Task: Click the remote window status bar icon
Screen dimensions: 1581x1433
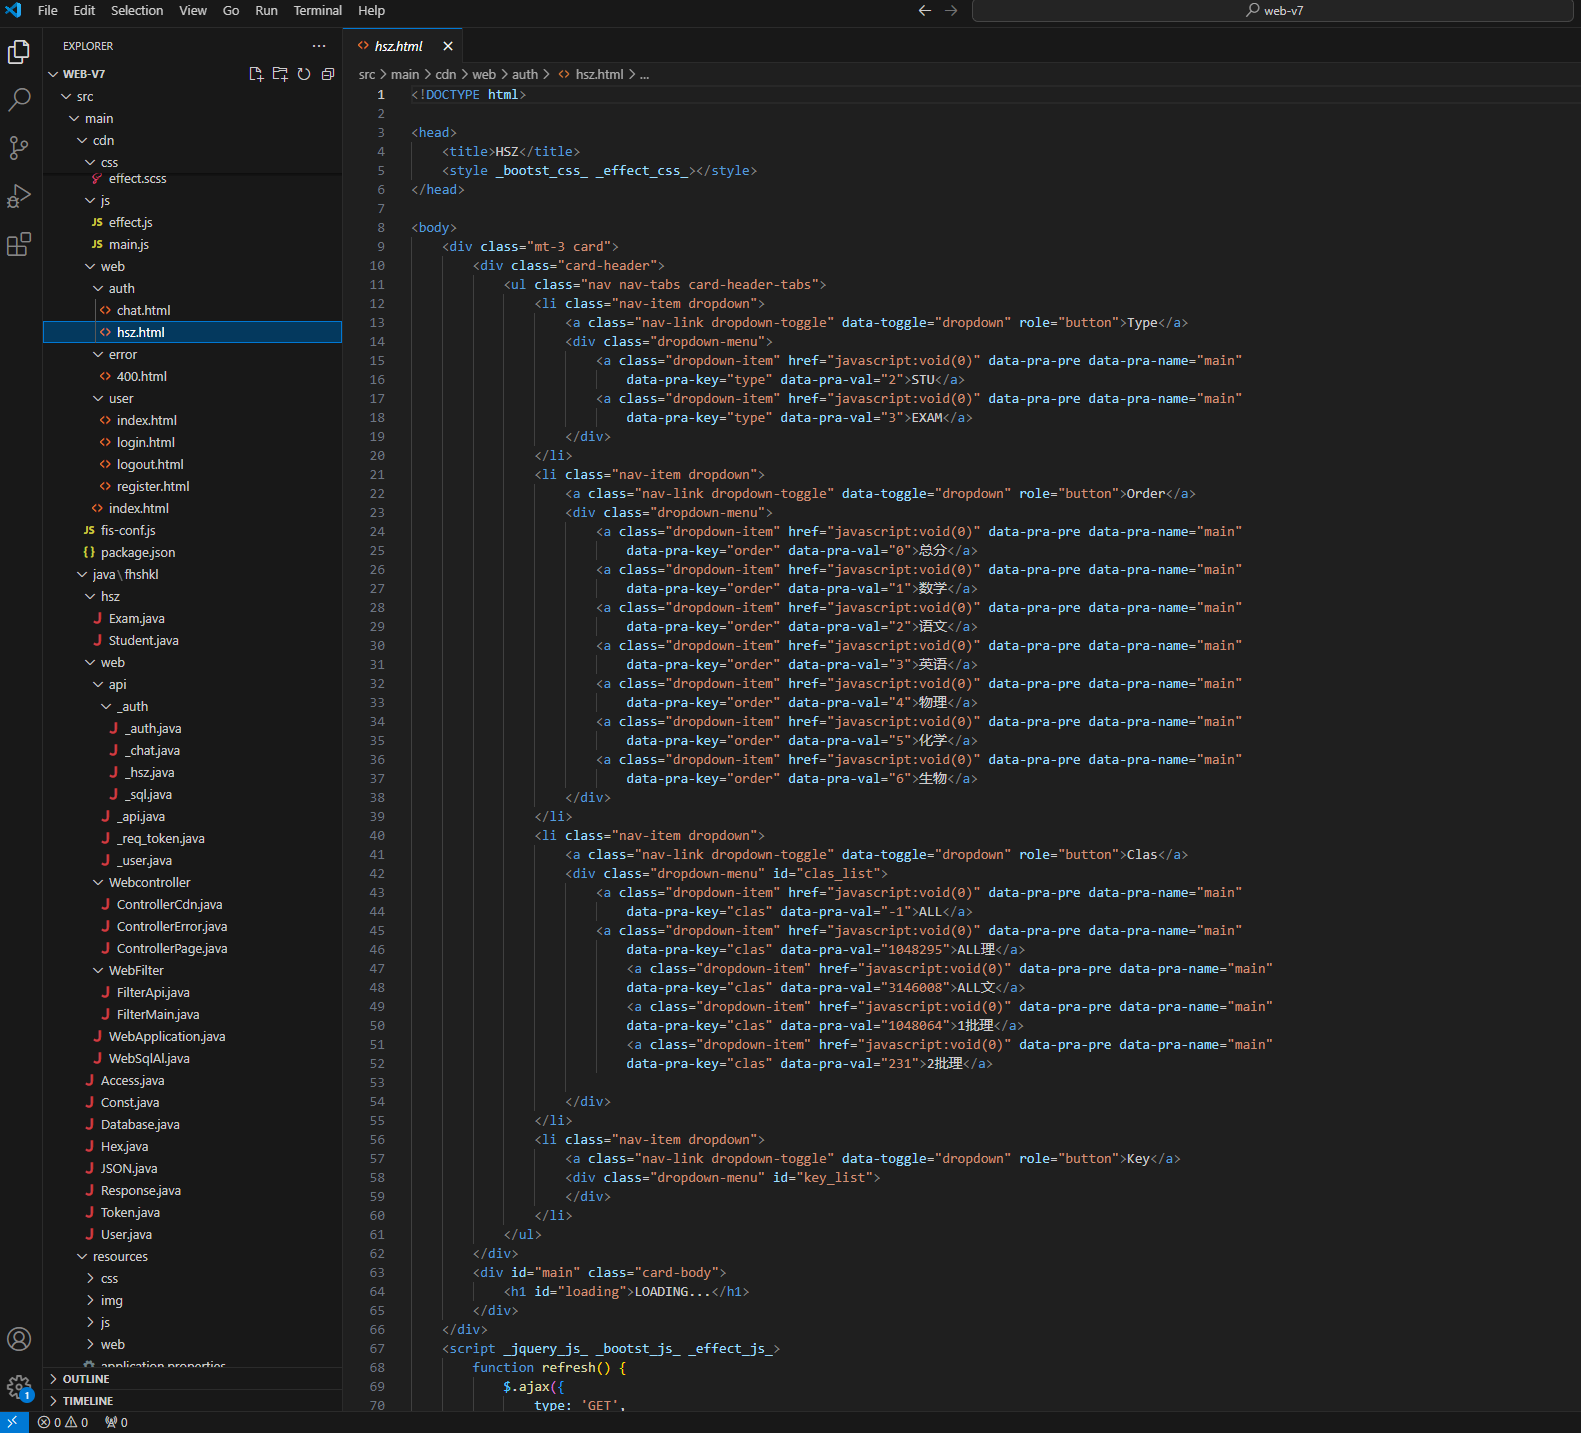Action: point(14,1422)
